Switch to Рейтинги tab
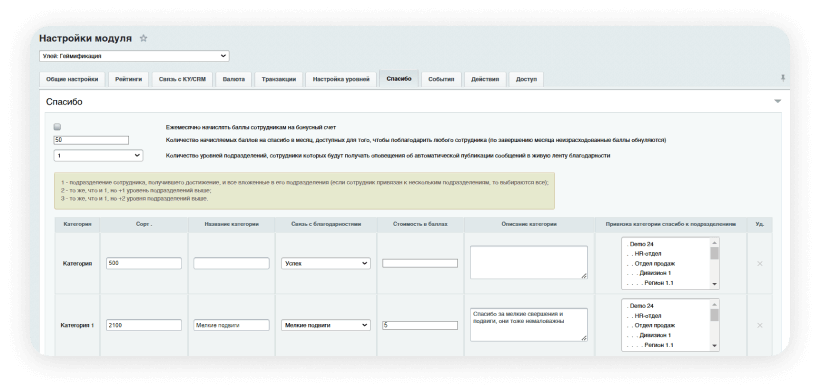The width and height of the screenshot is (820, 390). point(128,79)
